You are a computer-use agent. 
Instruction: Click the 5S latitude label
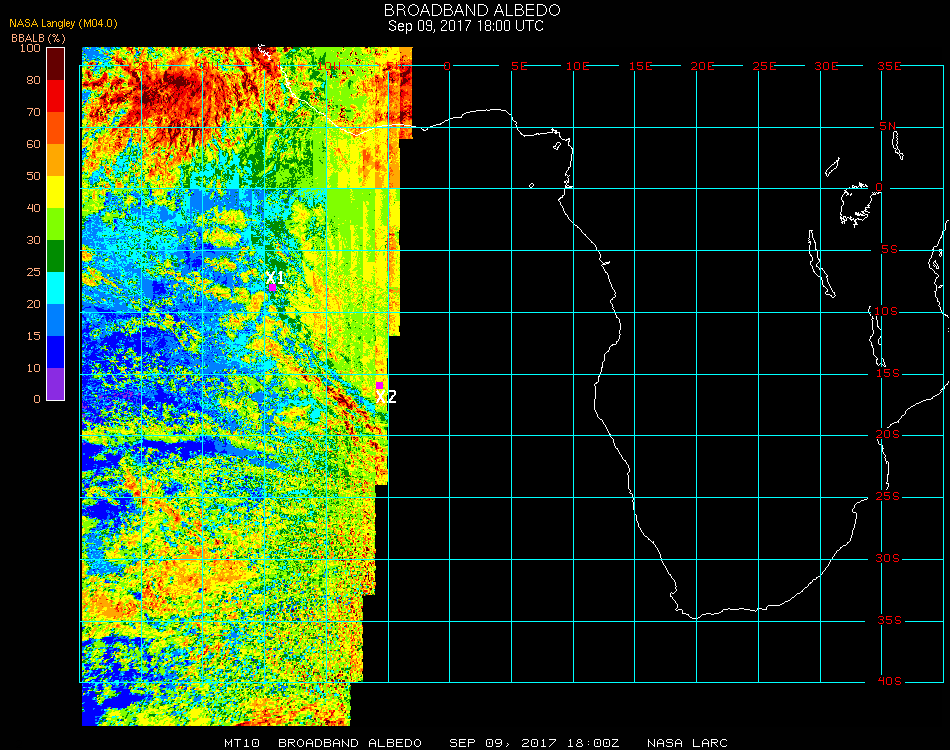pos(889,250)
